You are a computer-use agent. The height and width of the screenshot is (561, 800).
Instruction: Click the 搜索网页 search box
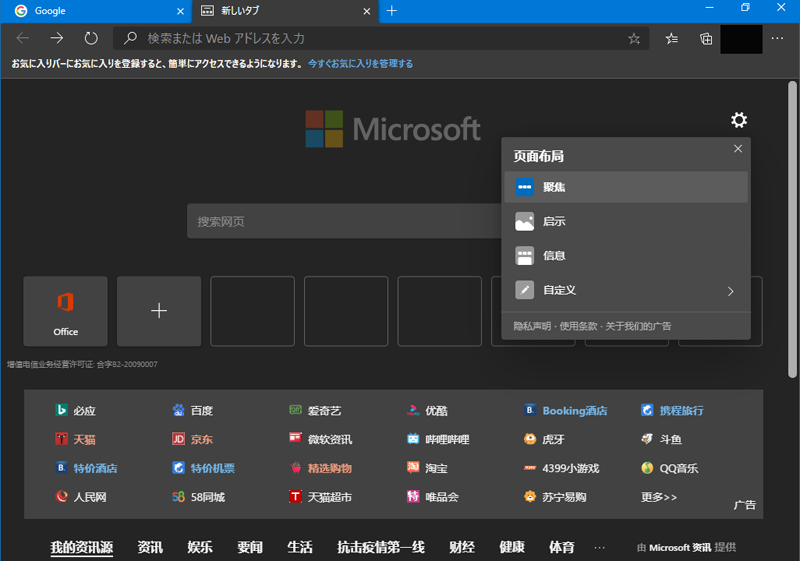[344, 221]
